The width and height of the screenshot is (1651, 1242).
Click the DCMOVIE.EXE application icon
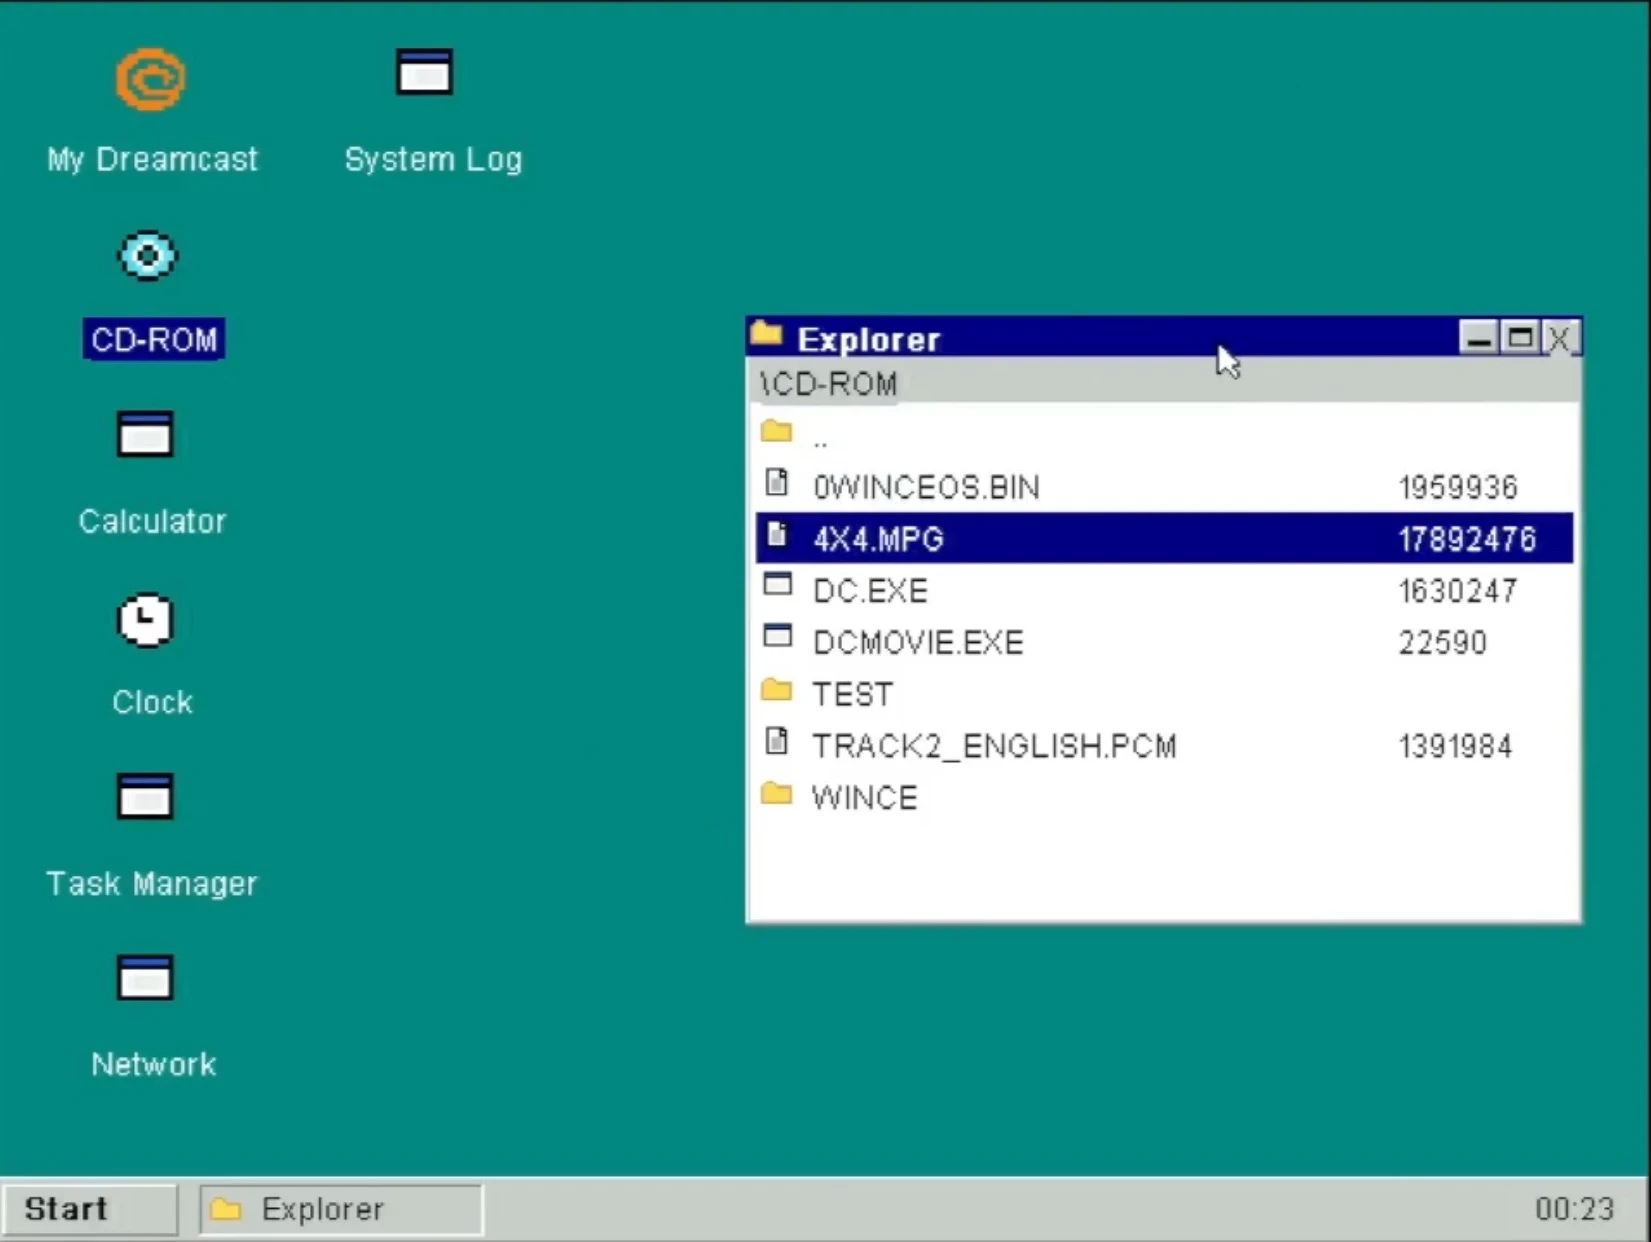[x=777, y=636]
